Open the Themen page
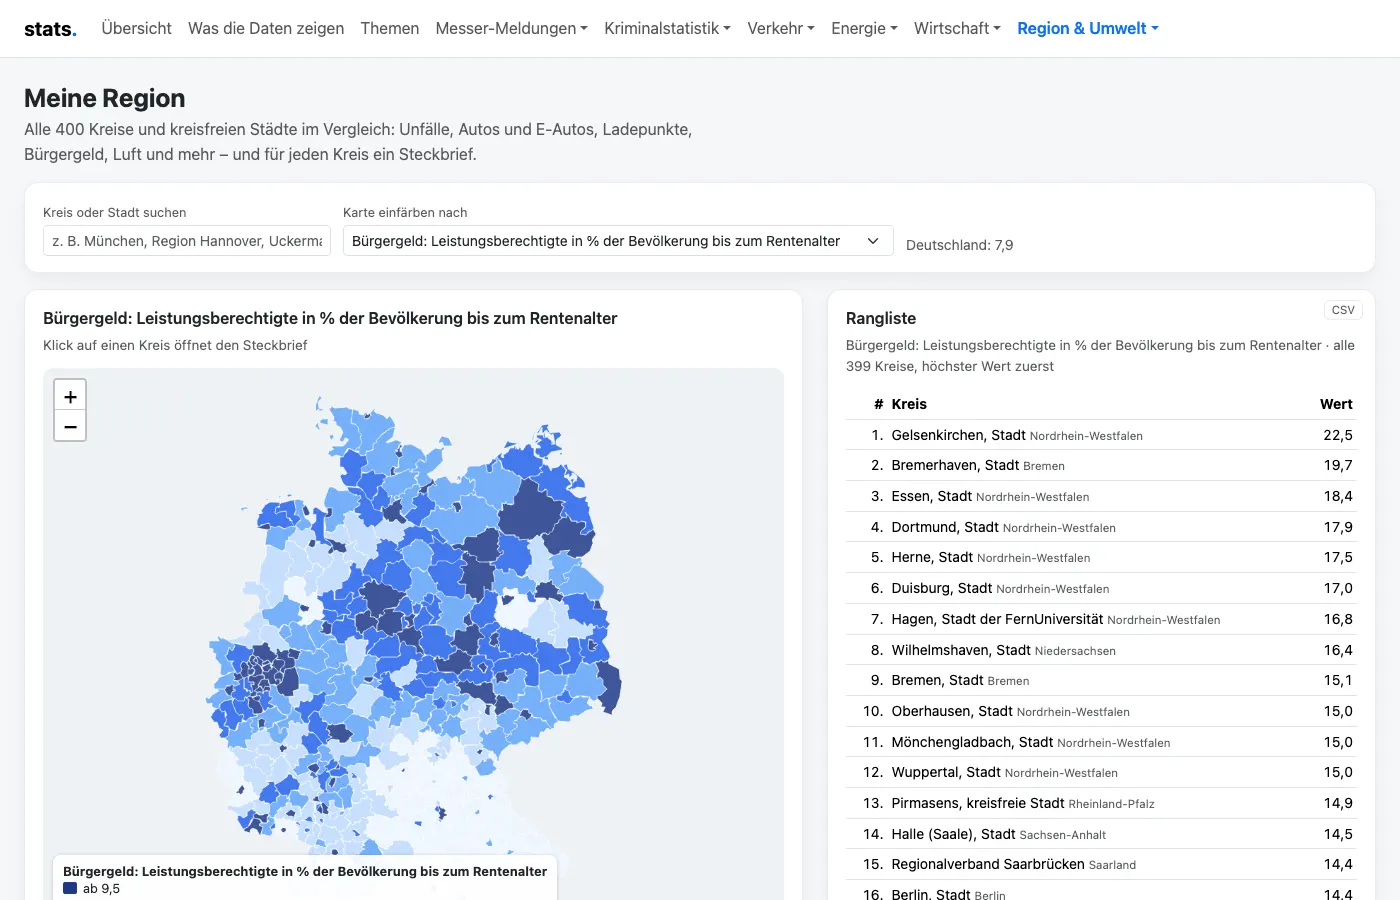1400x900 pixels. [x=390, y=28]
